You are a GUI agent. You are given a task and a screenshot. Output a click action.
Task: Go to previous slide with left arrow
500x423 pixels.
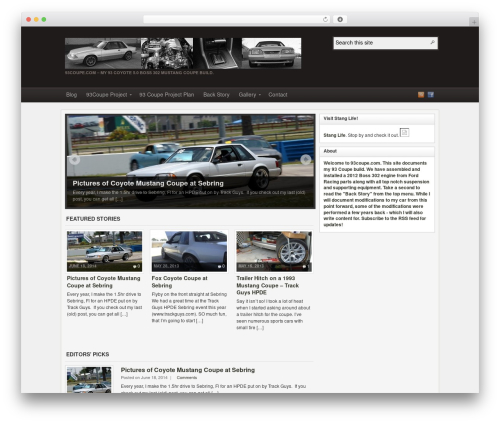(x=75, y=160)
